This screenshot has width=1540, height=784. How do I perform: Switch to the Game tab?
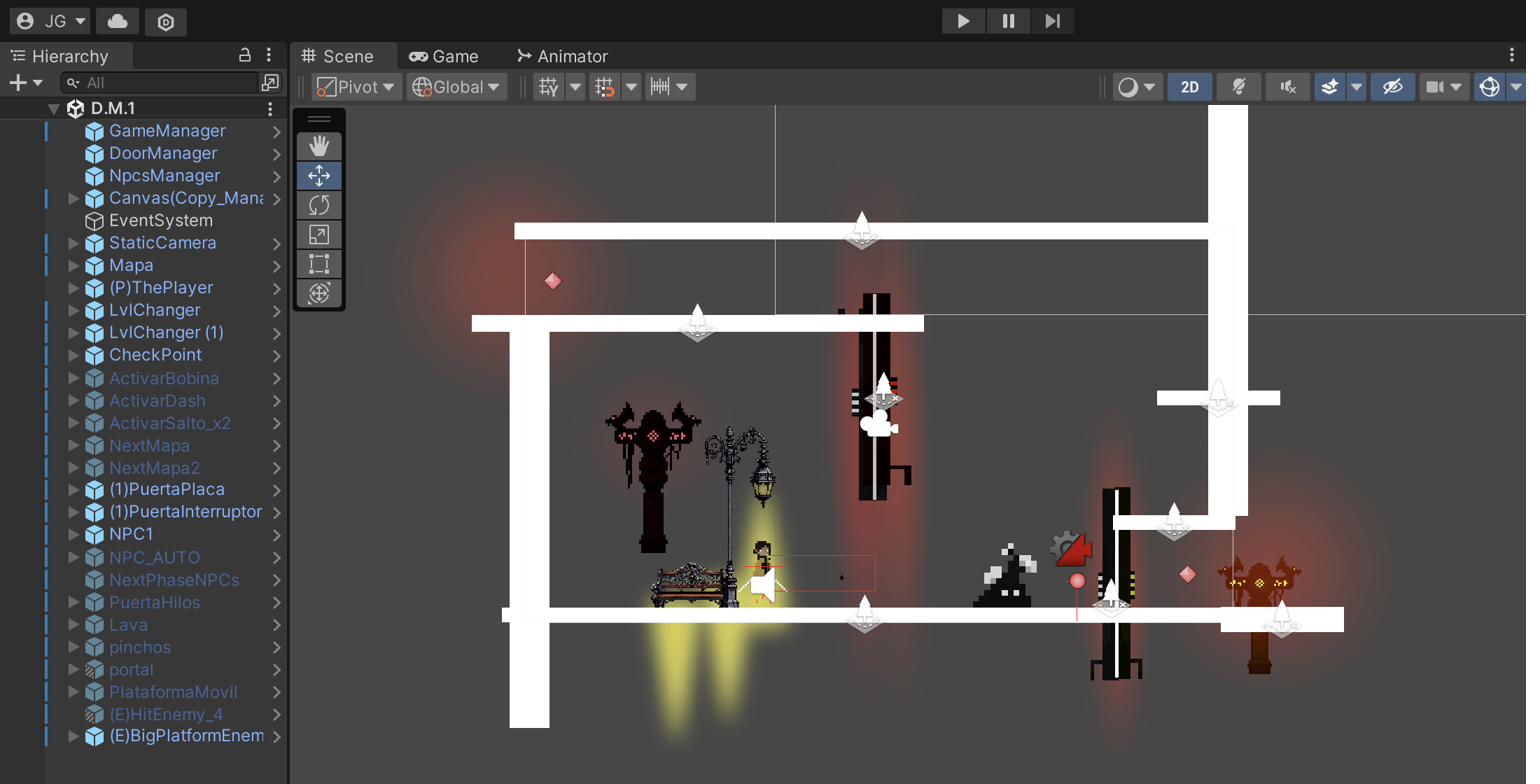[x=444, y=56]
